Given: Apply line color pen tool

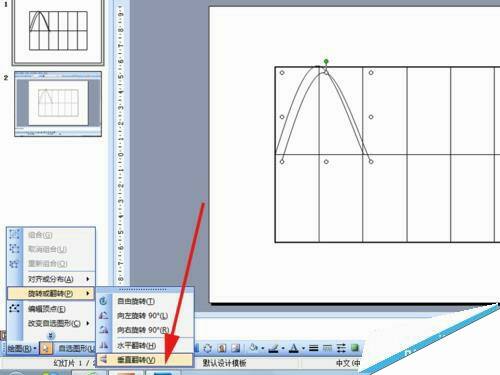Looking at the screenshot, I should click(x=274, y=348).
